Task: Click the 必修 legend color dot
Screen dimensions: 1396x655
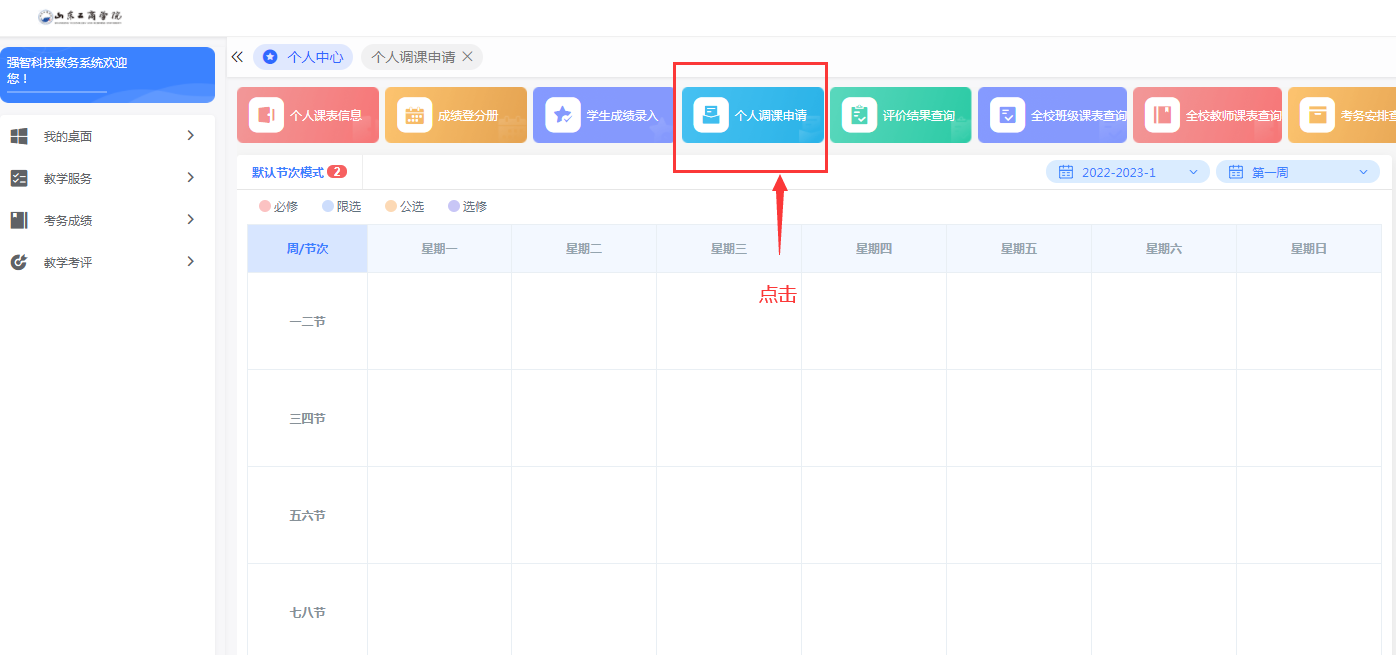Action: [x=265, y=207]
